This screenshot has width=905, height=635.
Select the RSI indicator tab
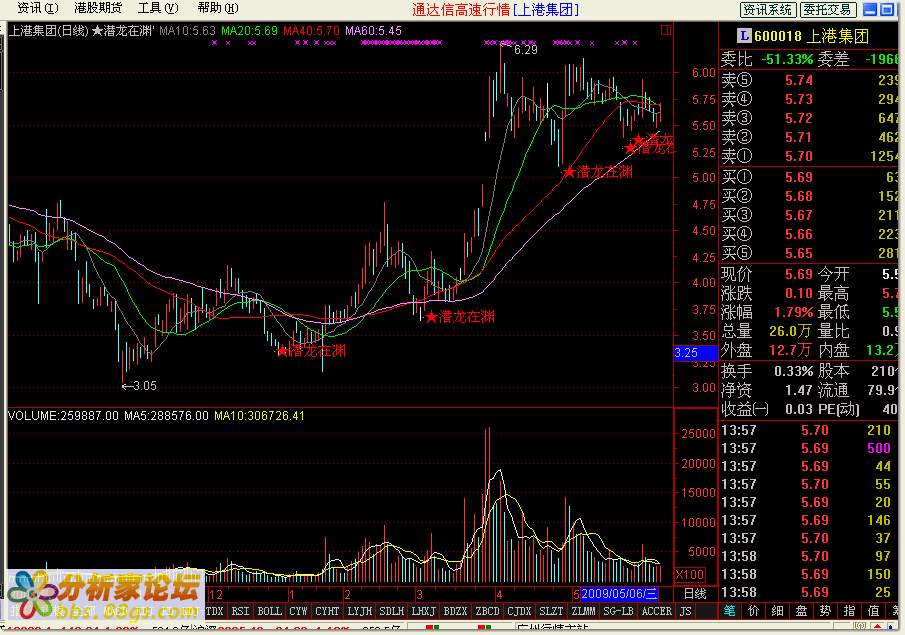[240, 611]
